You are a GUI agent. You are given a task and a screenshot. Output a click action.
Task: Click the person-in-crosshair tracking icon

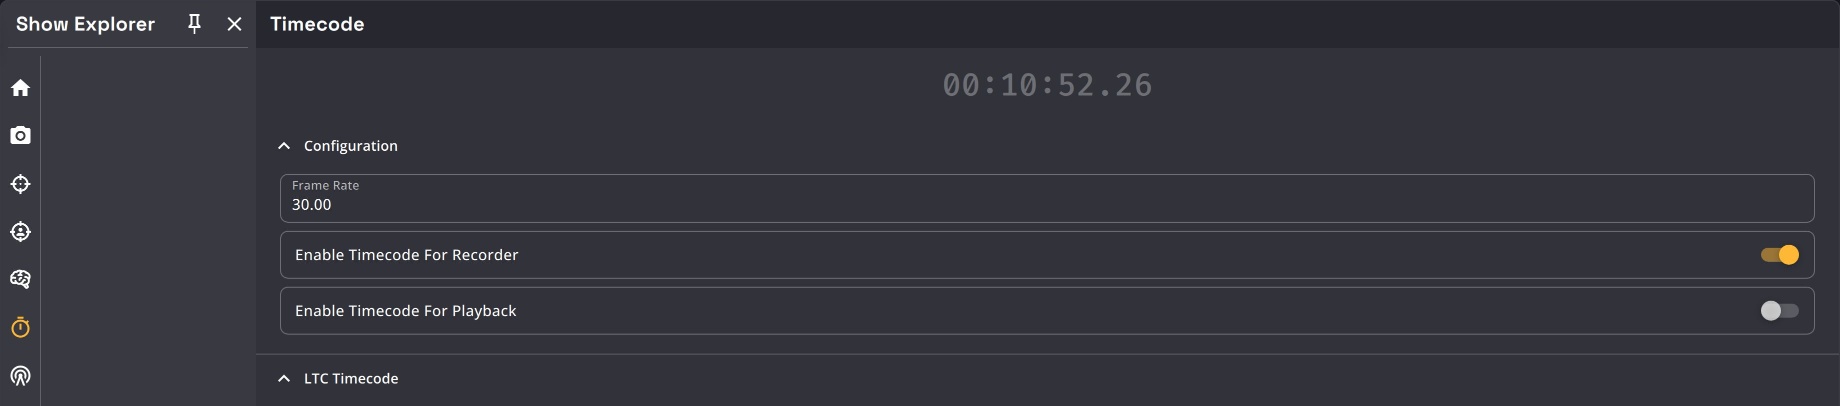[20, 232]
